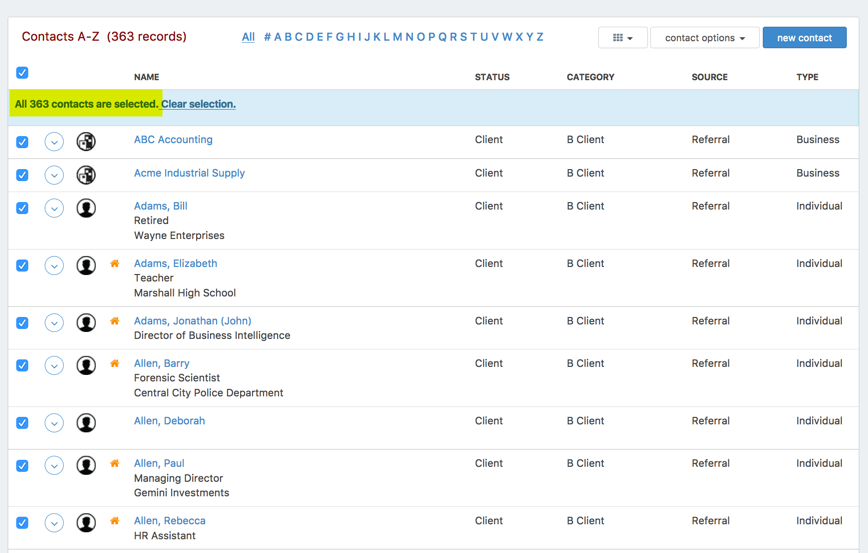Screen dimensions: 868x553
Task: Click the orange house icon beside Adams, Elizabeth
Action: click(x=115, y=263)
